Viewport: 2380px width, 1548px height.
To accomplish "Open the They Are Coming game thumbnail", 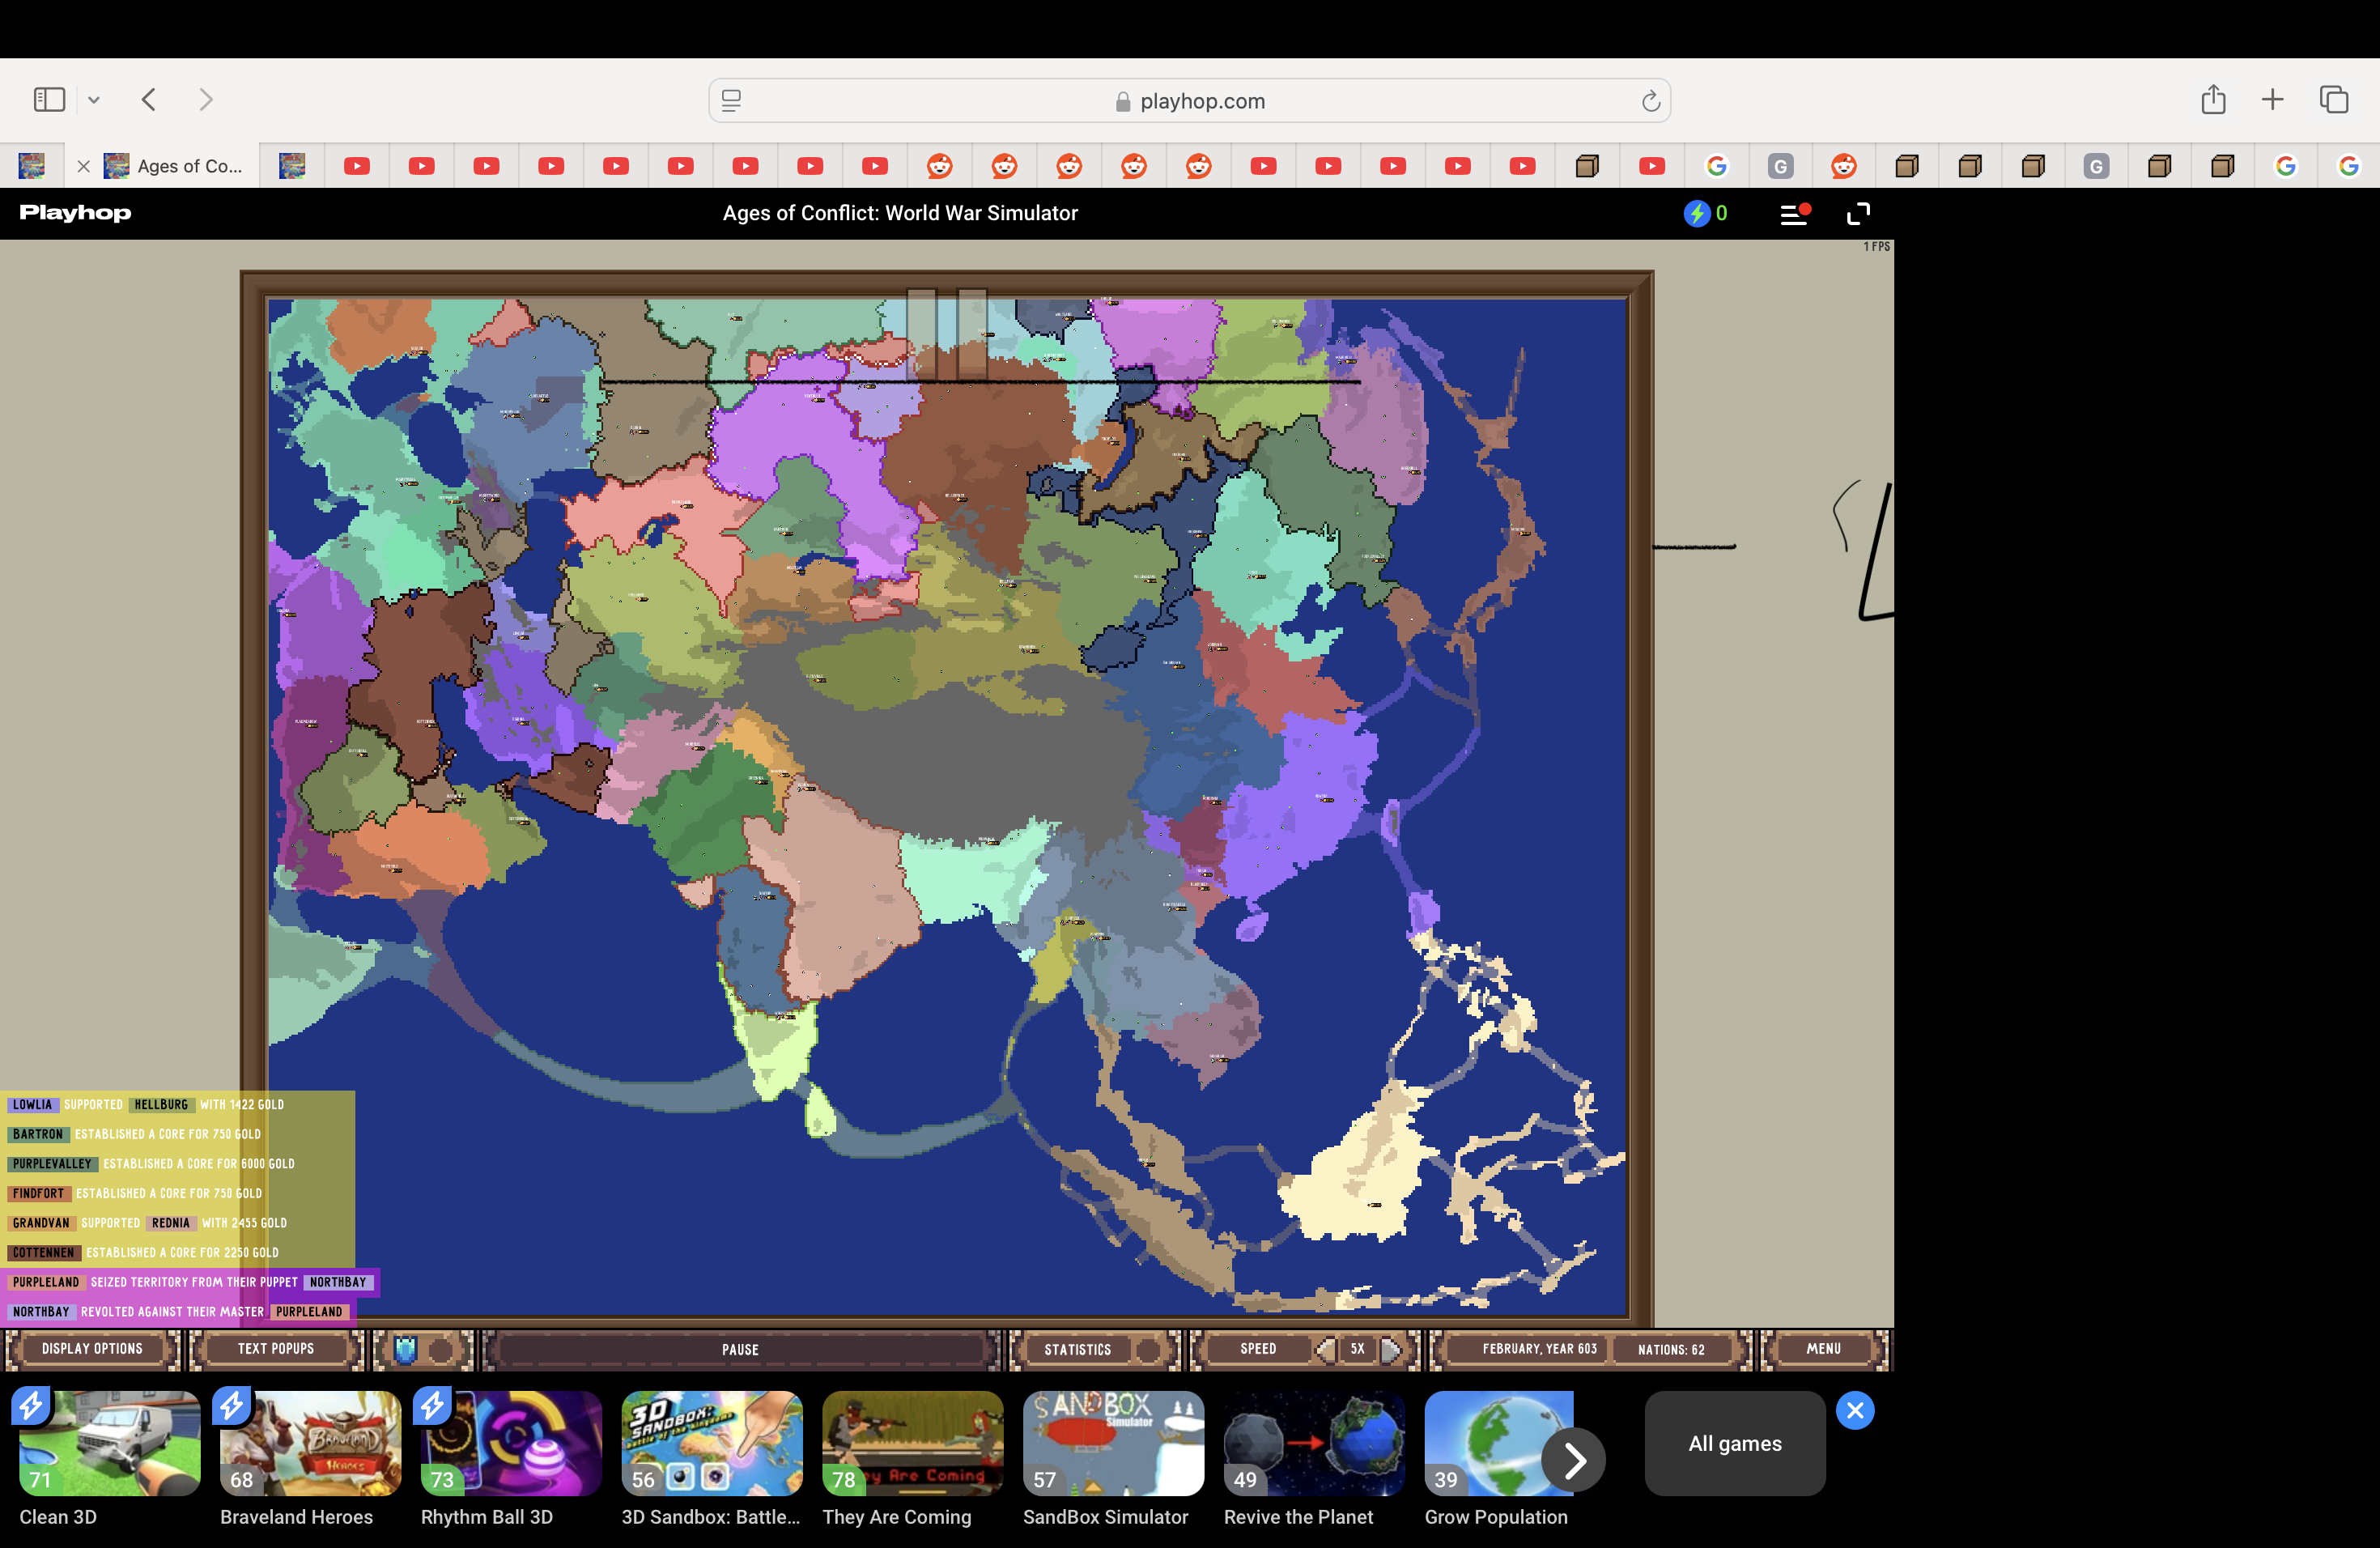I will pos(913,1443).
